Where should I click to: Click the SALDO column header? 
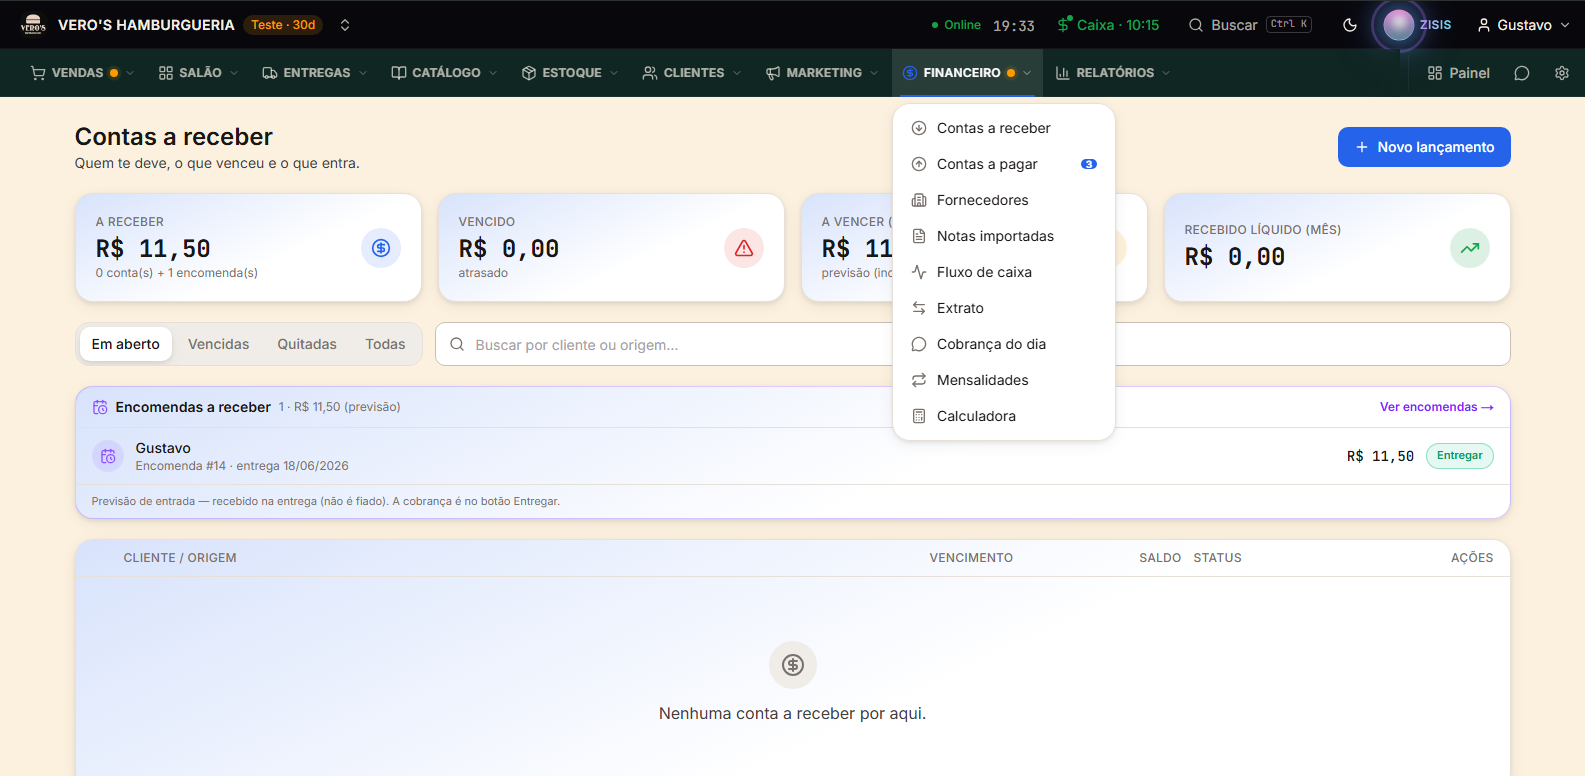1160,558
